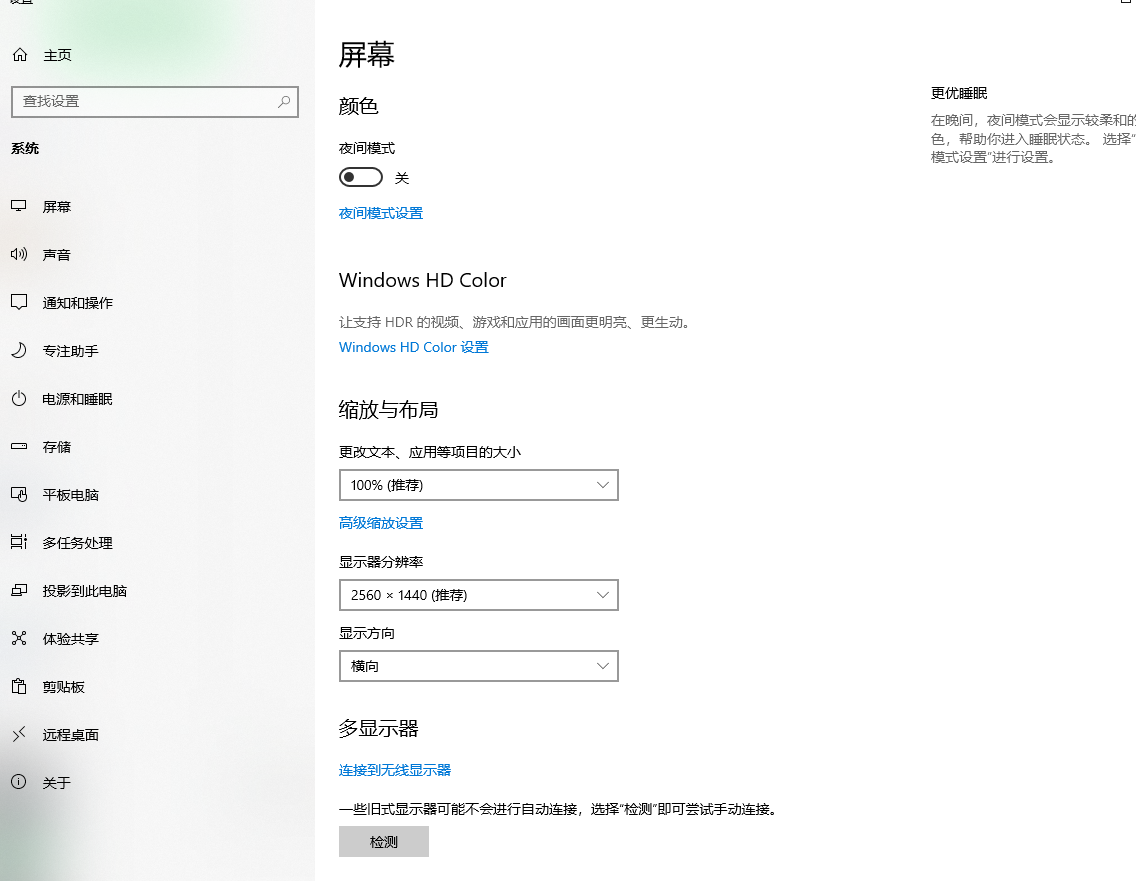Open the 存储 section
The image size is (1136, 881).
[56, 446]
